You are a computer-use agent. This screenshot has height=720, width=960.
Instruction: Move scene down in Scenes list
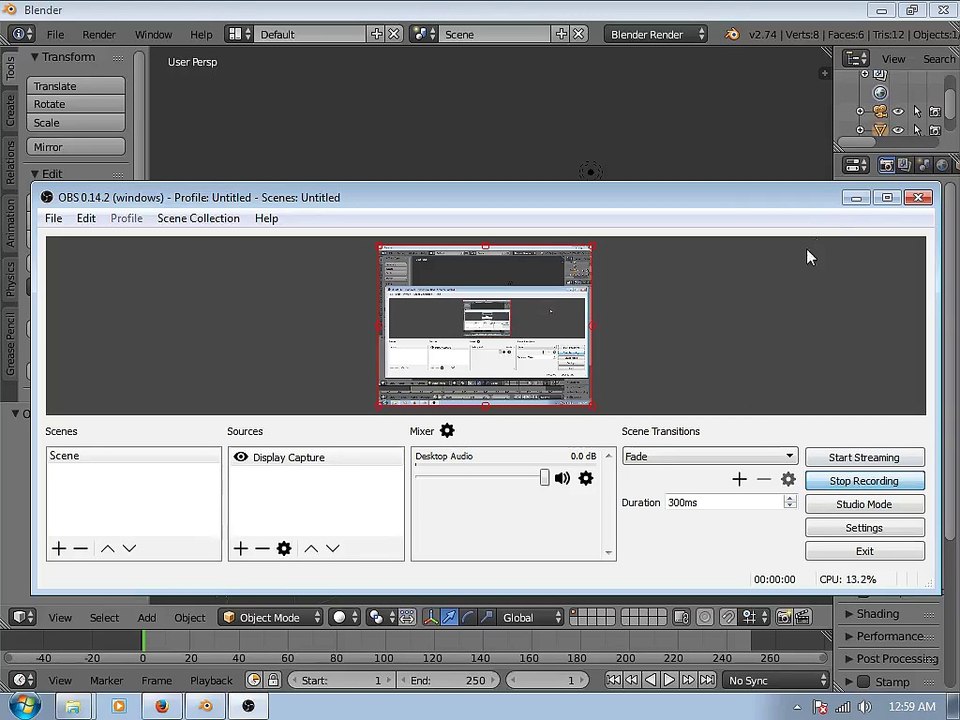pyautogui.click(x=129, y=549)
